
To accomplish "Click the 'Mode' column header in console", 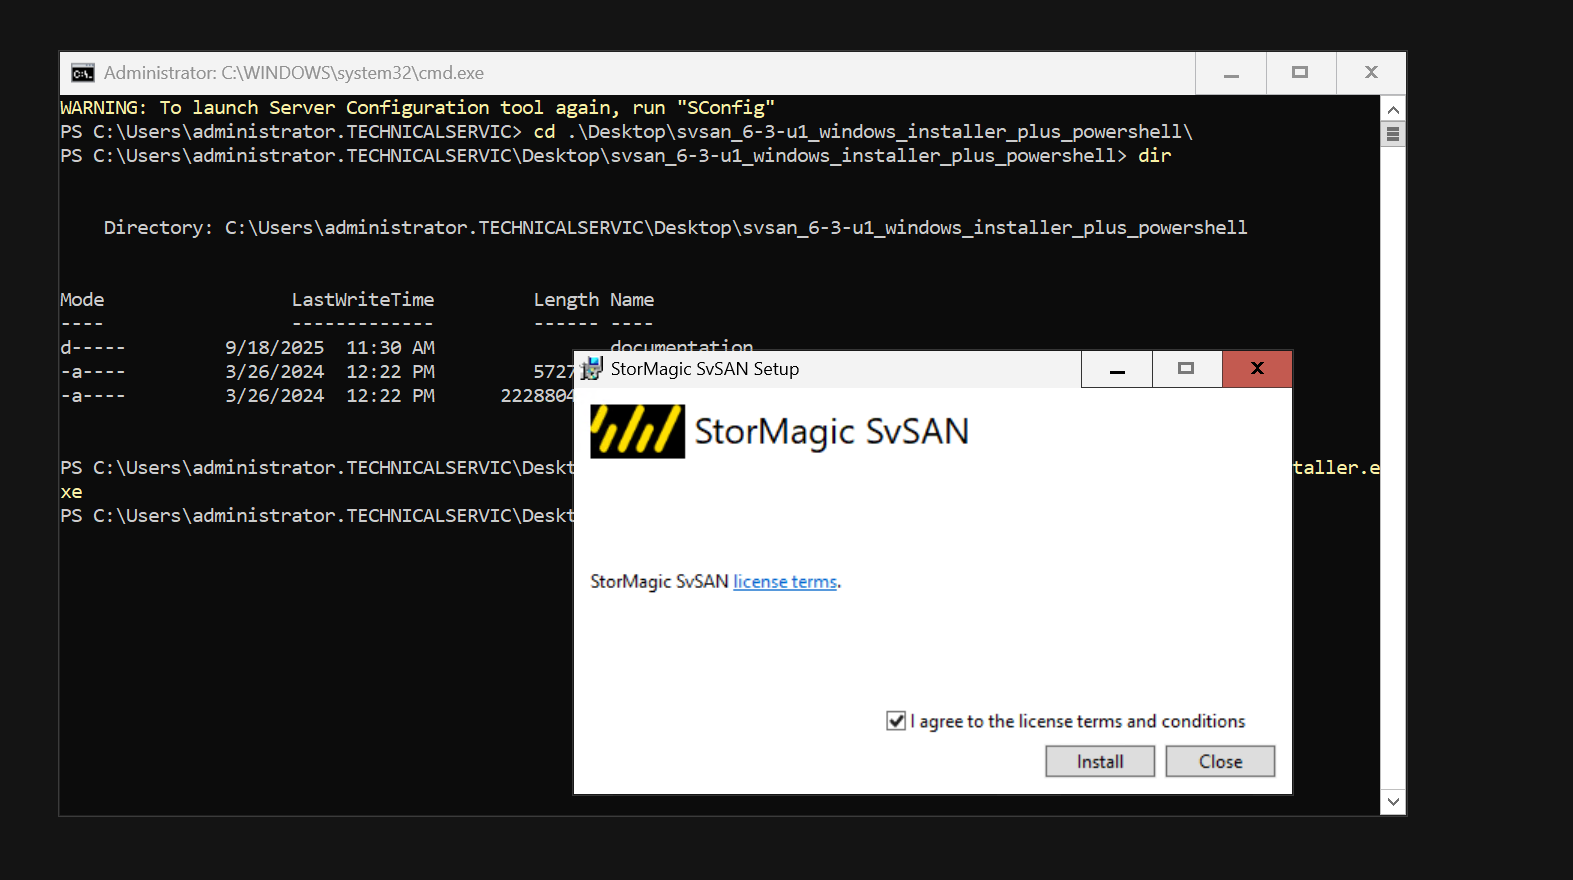I will coord(82,300).
